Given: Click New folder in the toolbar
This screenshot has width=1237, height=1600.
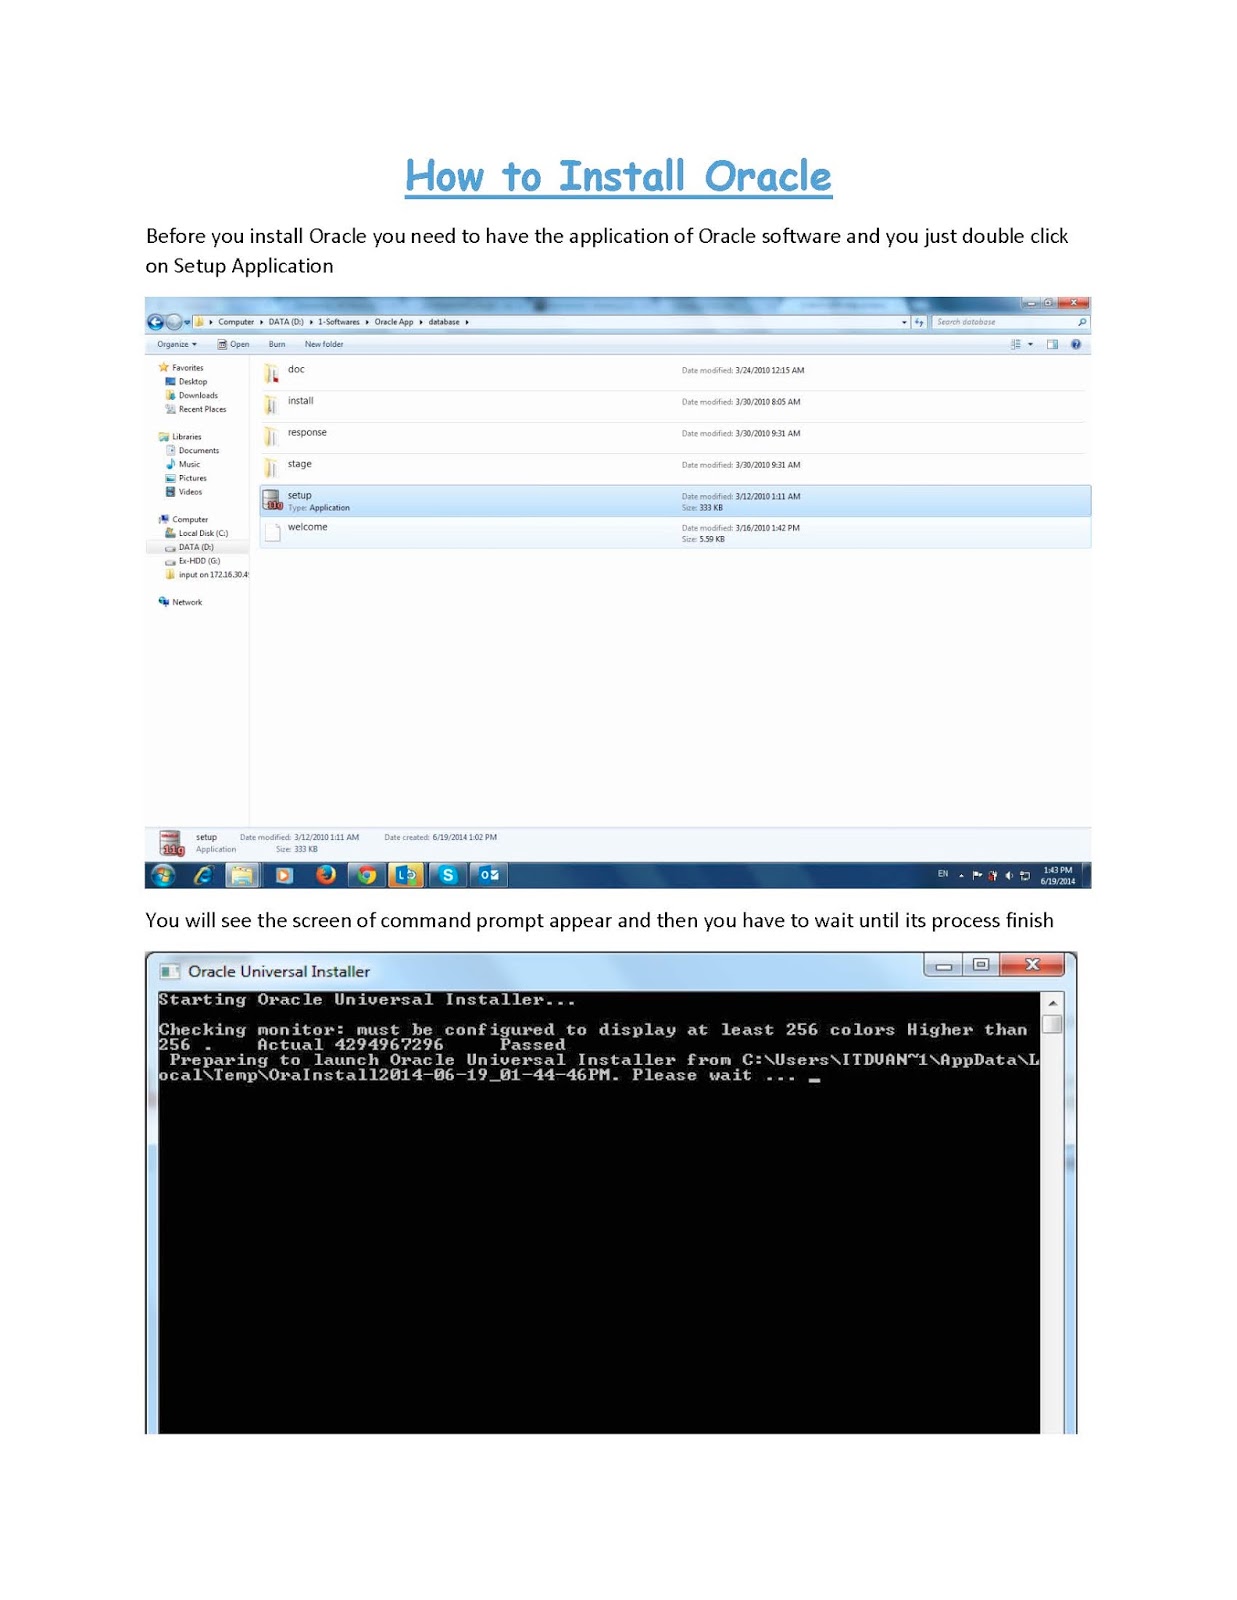Looking at the screenshot, I should (x=324, y=344).
